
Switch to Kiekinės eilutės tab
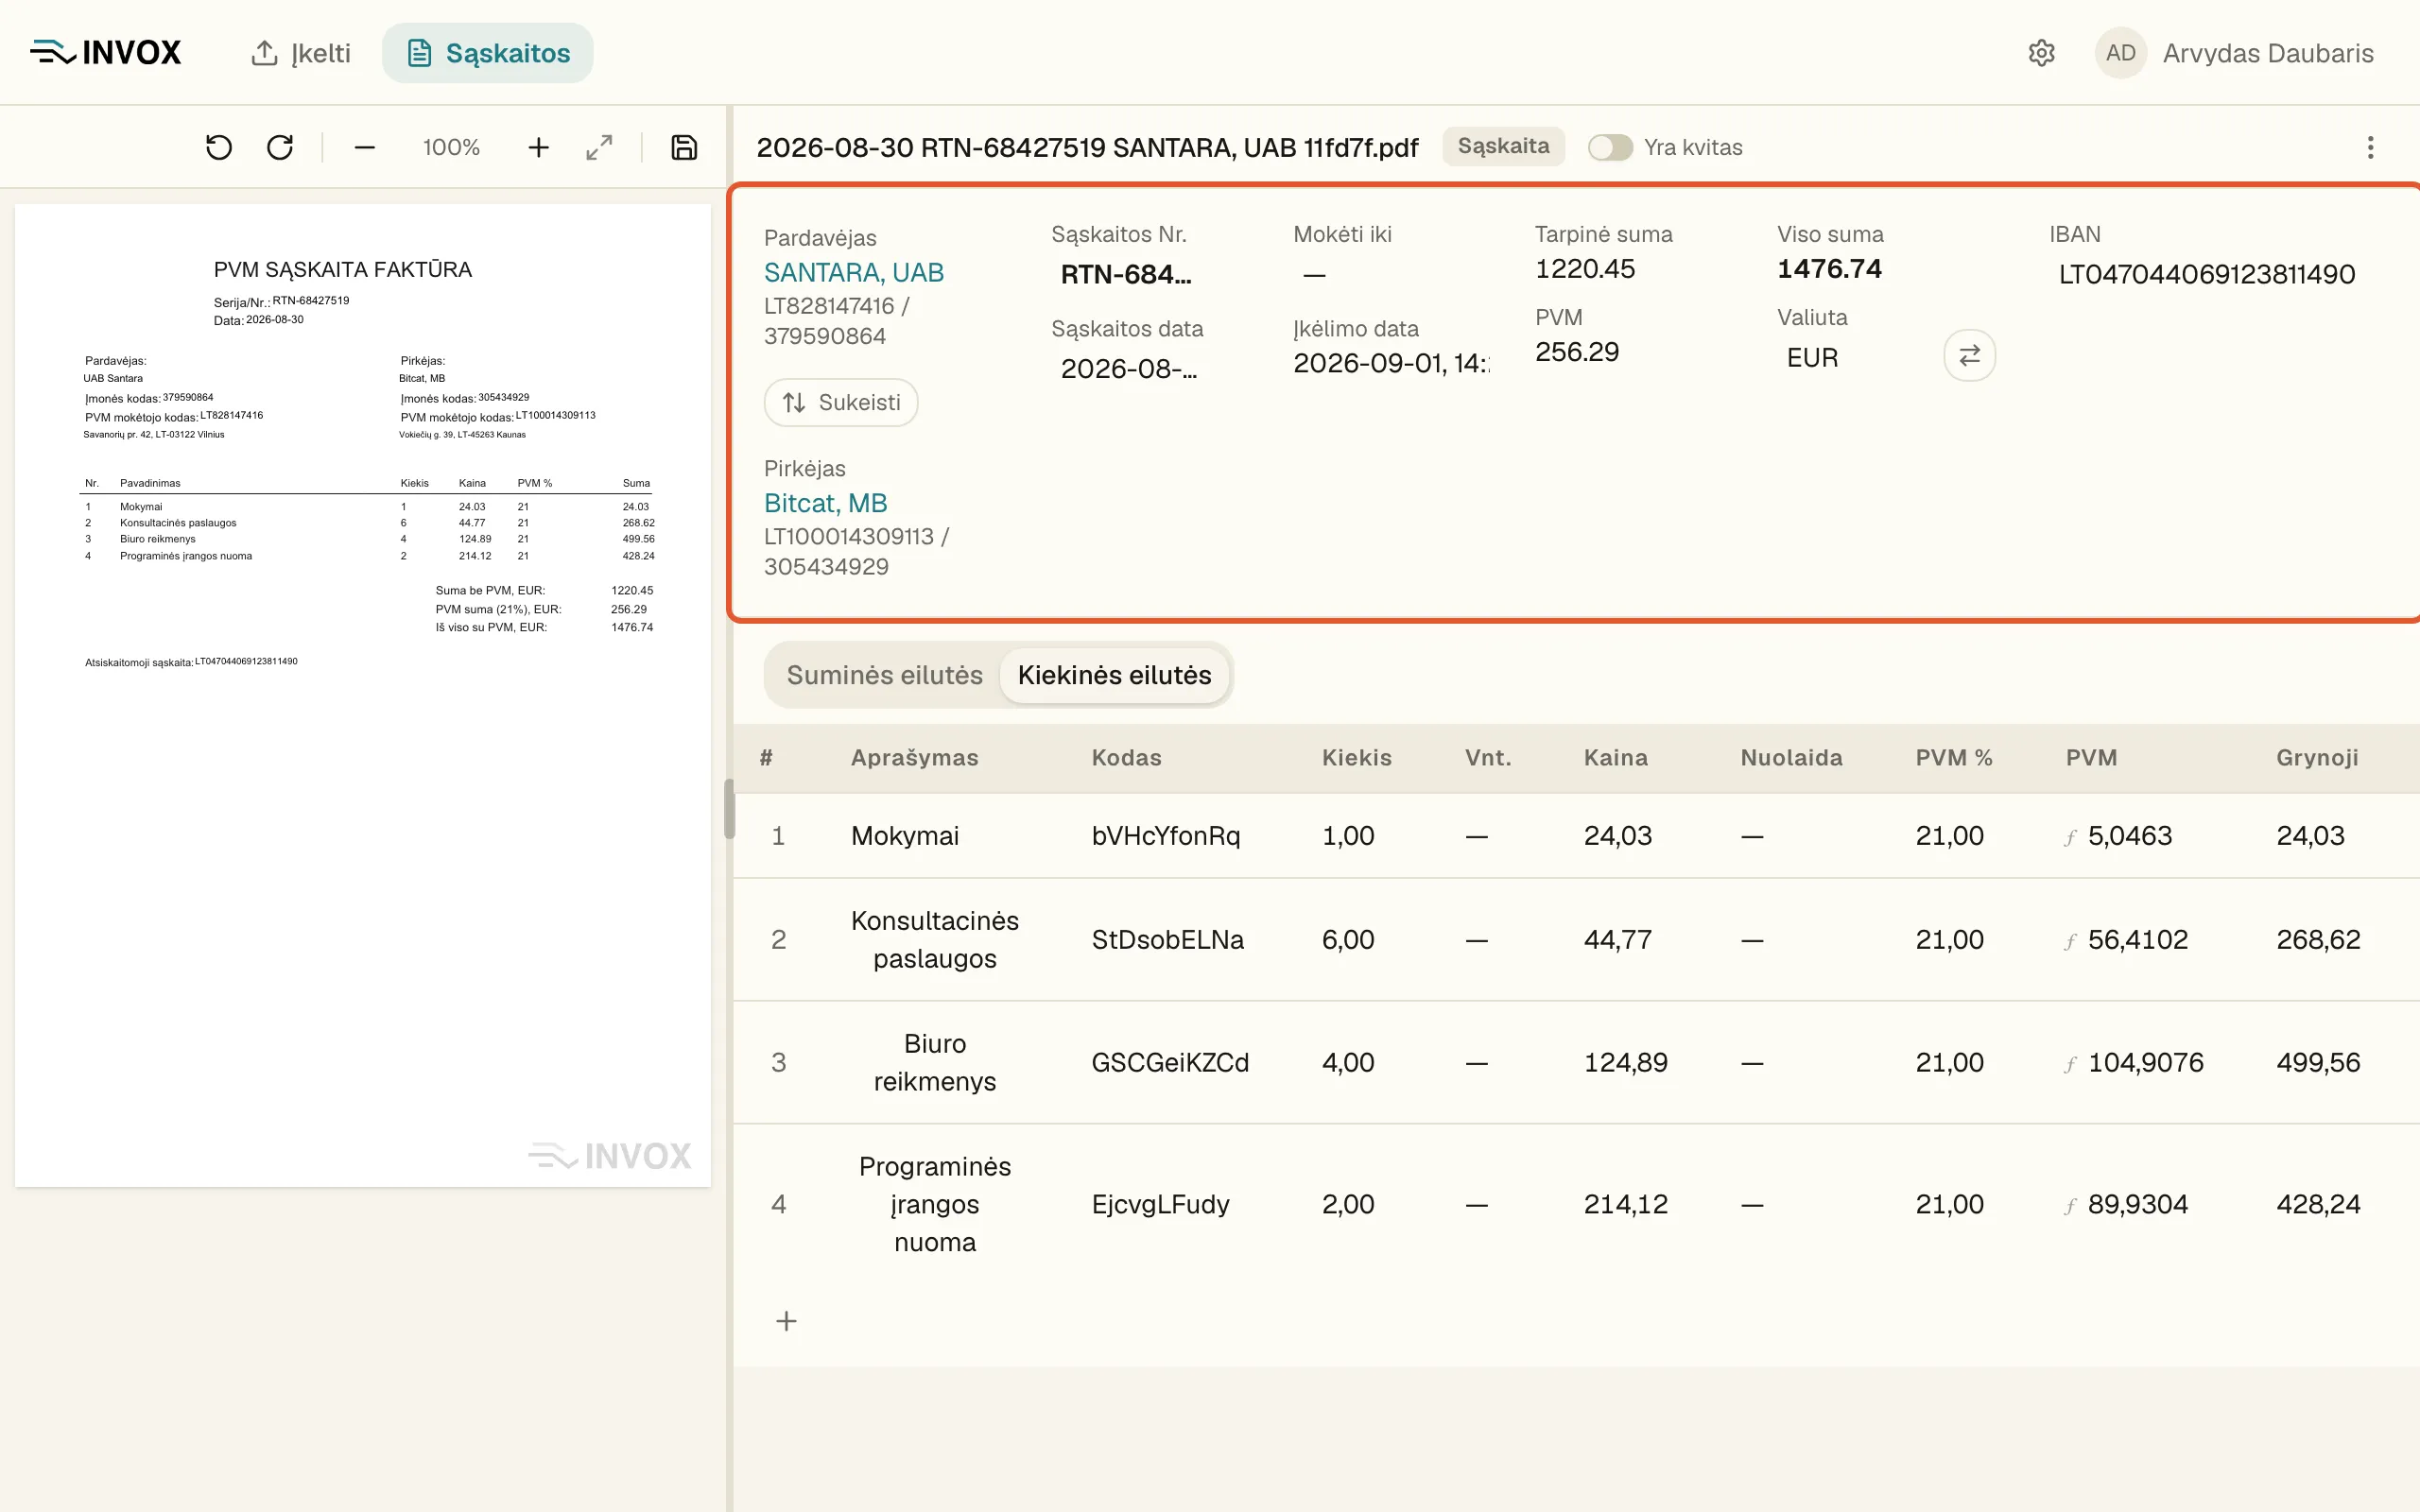(1114, 675)
